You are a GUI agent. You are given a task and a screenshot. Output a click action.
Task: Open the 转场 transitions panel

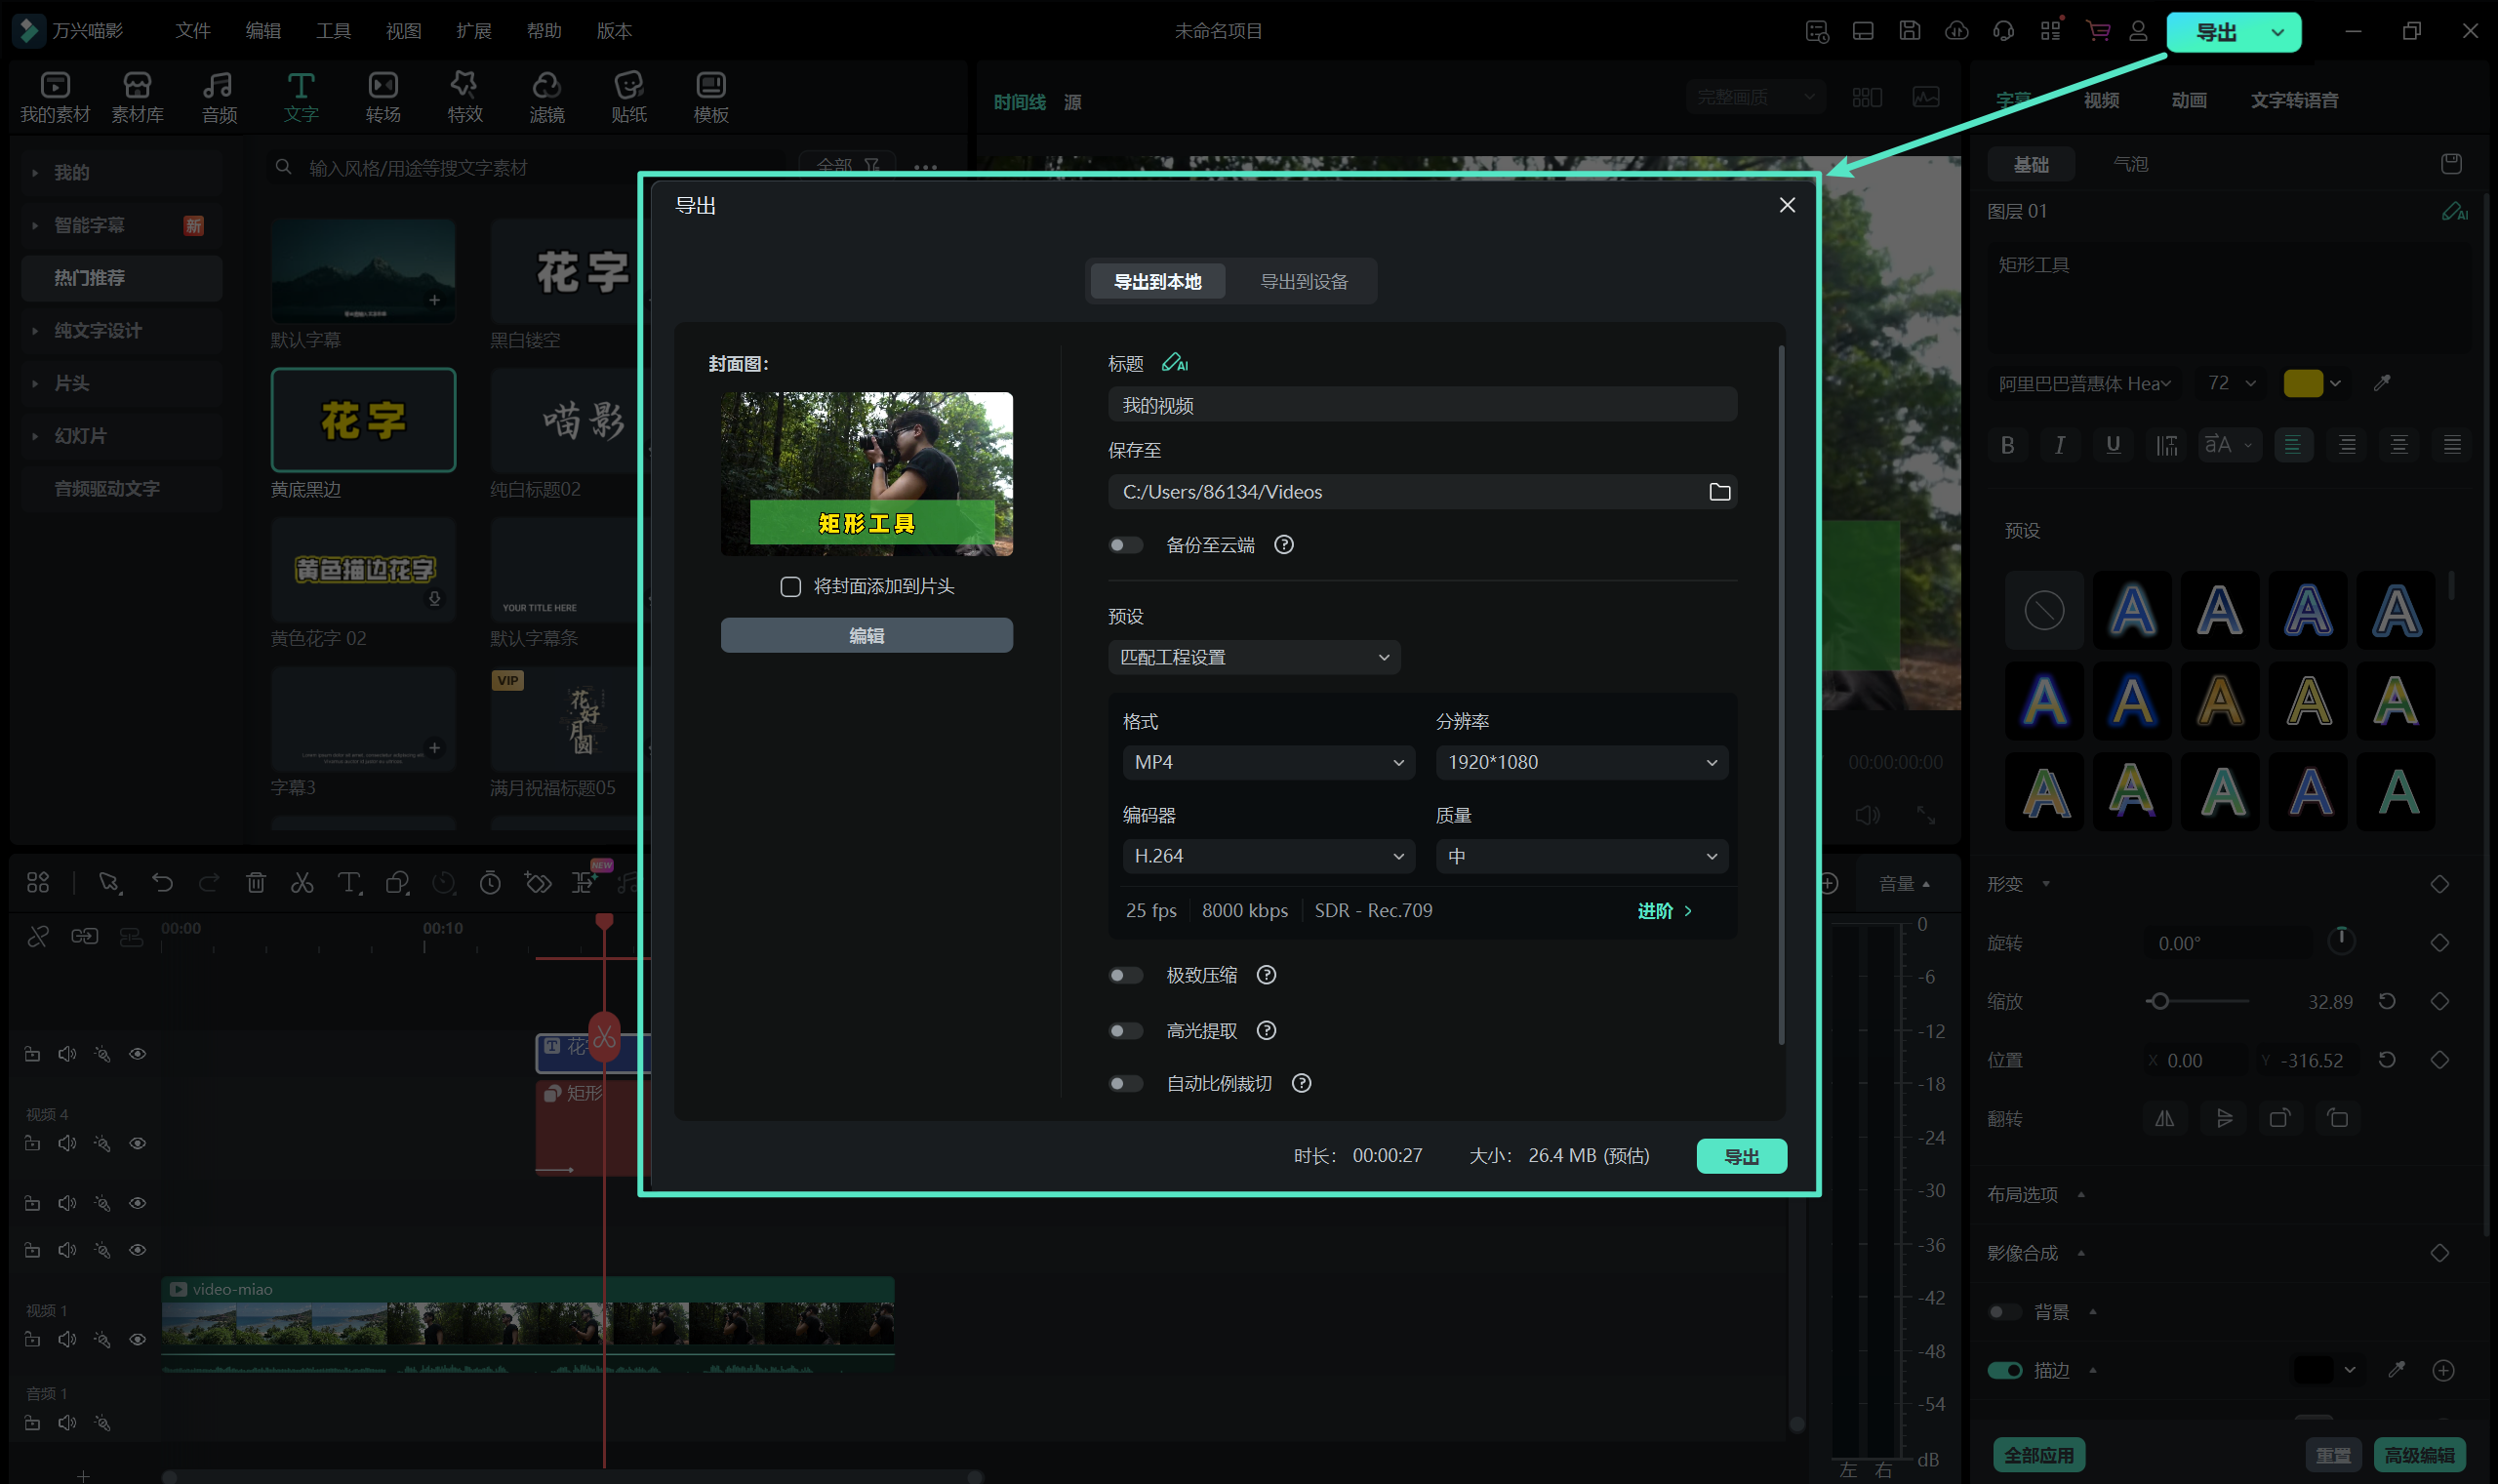point(383,97)
